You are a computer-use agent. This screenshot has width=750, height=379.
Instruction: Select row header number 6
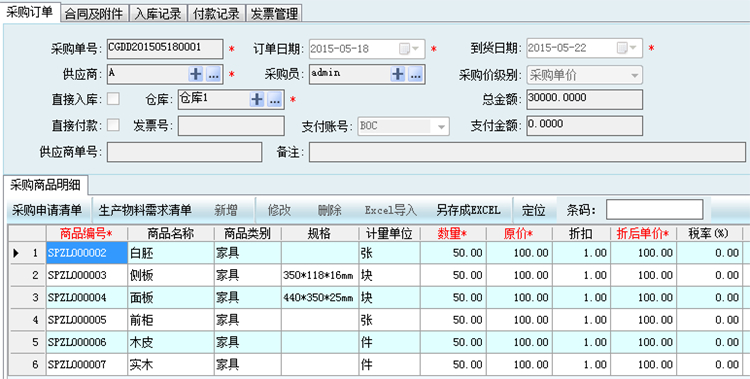tap(28, 365)
